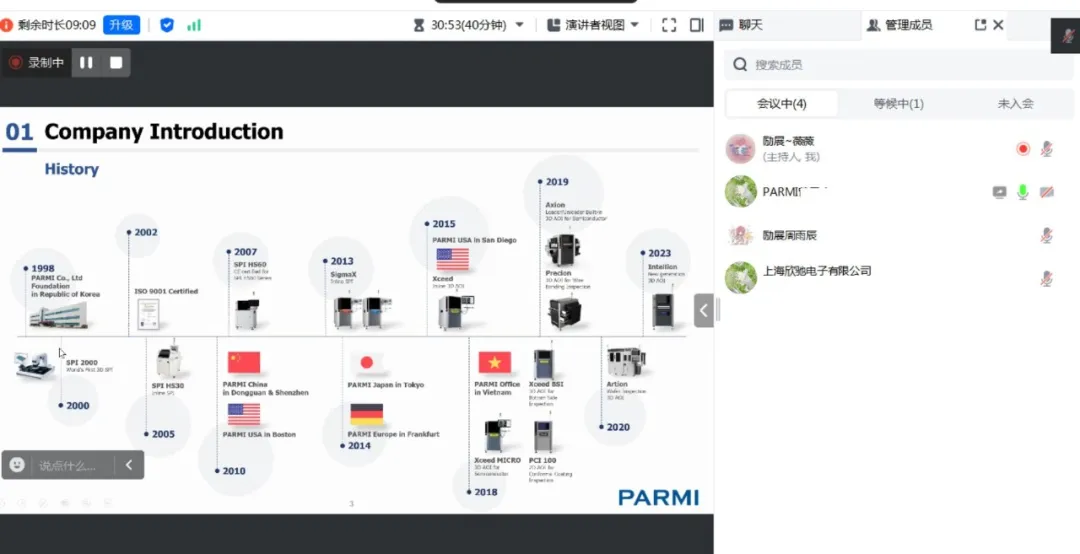Viewport: 1080px width, 554px height.
Task: Stop the meeting recording
Action: [x=116, y=63]
